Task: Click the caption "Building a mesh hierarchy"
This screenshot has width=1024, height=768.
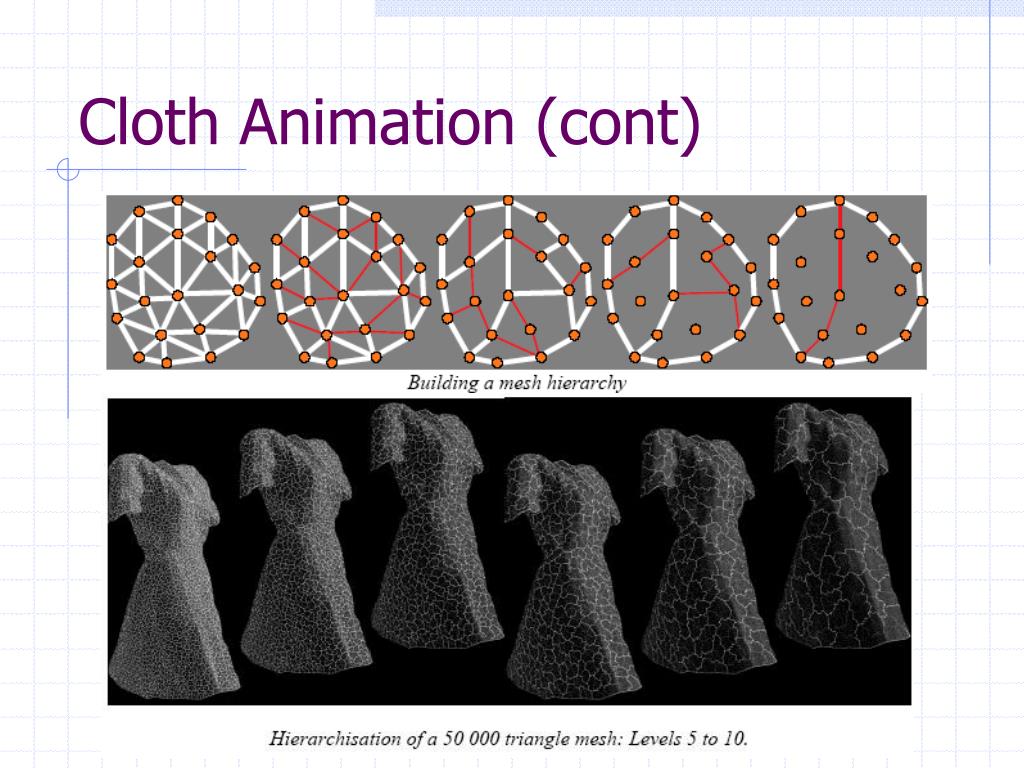Action: tap(517, 383)
